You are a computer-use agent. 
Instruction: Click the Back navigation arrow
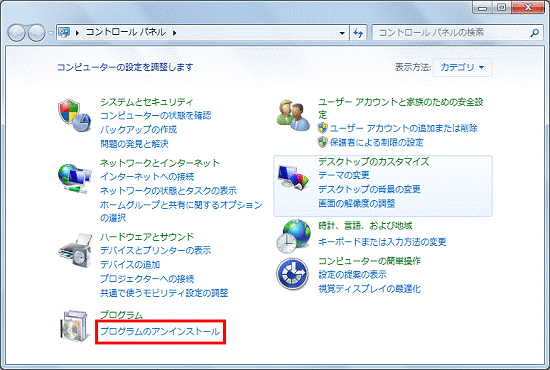click(x=16, y=33)
